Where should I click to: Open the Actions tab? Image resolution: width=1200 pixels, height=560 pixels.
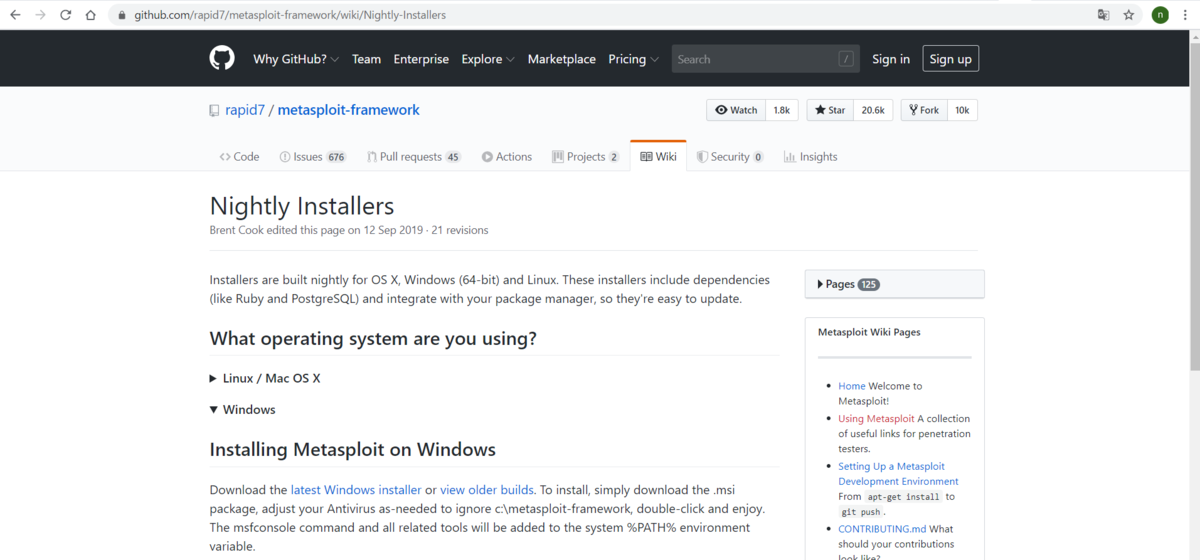[x=507, y=157]
